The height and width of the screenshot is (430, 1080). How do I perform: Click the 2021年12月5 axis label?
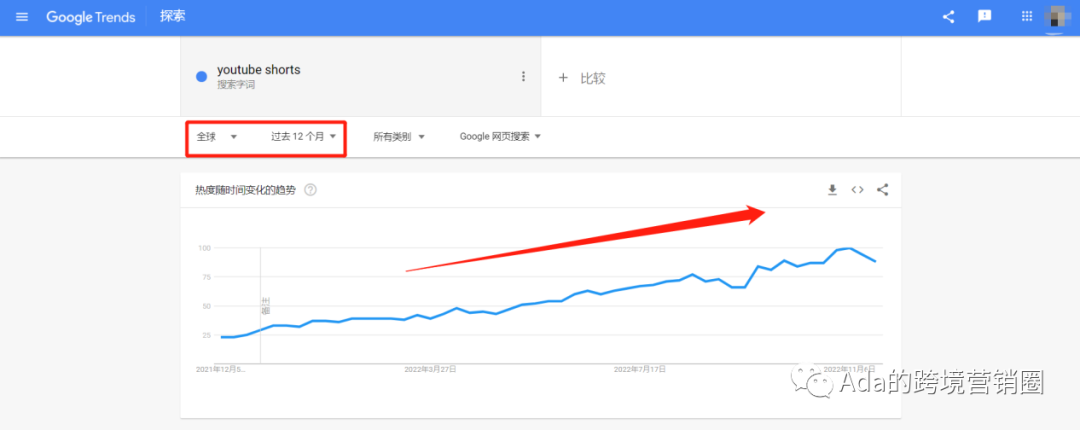pos(220,369)
